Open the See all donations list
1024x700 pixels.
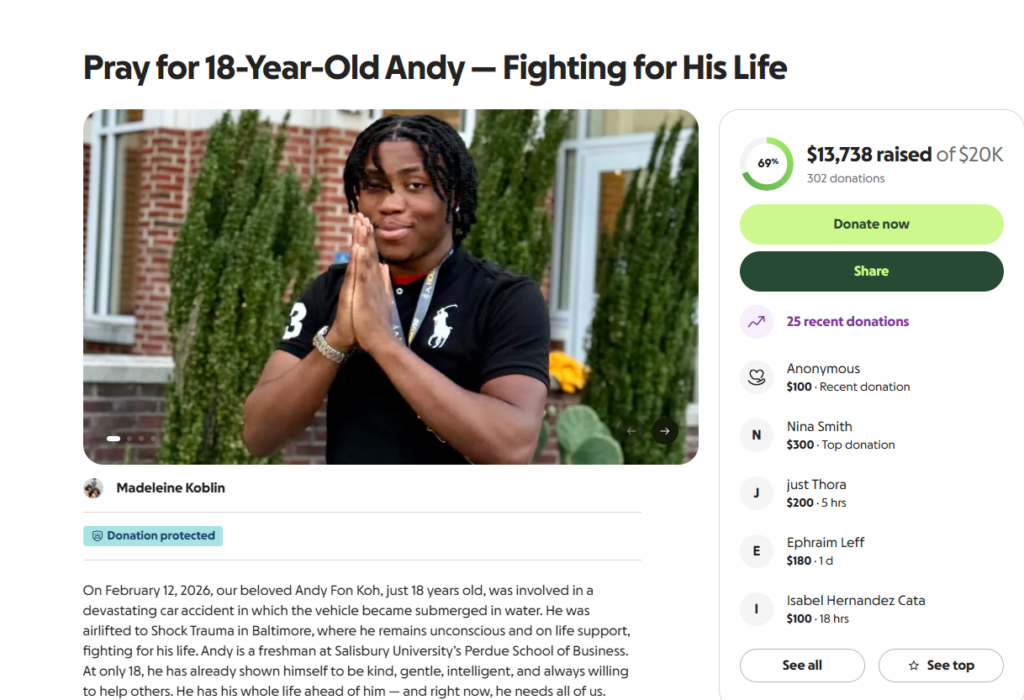(x=802, y=665)
